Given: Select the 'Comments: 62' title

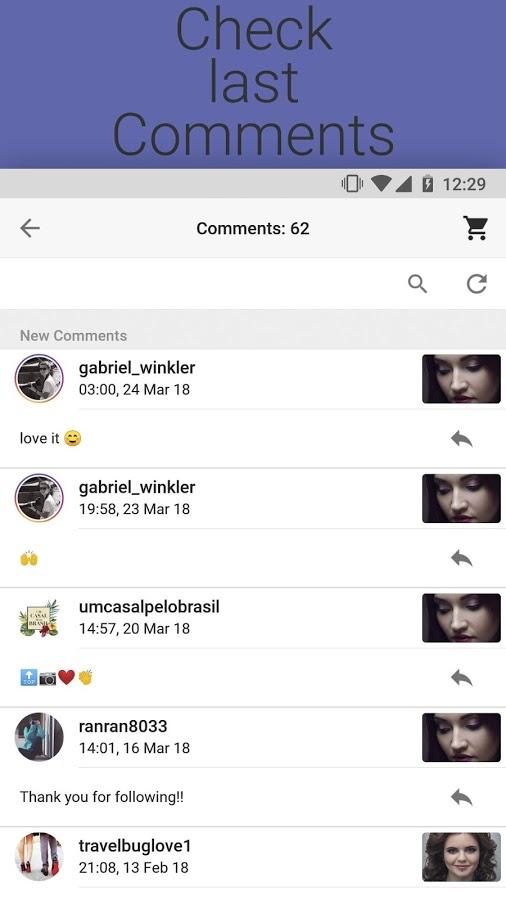Looking at the screenshot, I should 253,228.
